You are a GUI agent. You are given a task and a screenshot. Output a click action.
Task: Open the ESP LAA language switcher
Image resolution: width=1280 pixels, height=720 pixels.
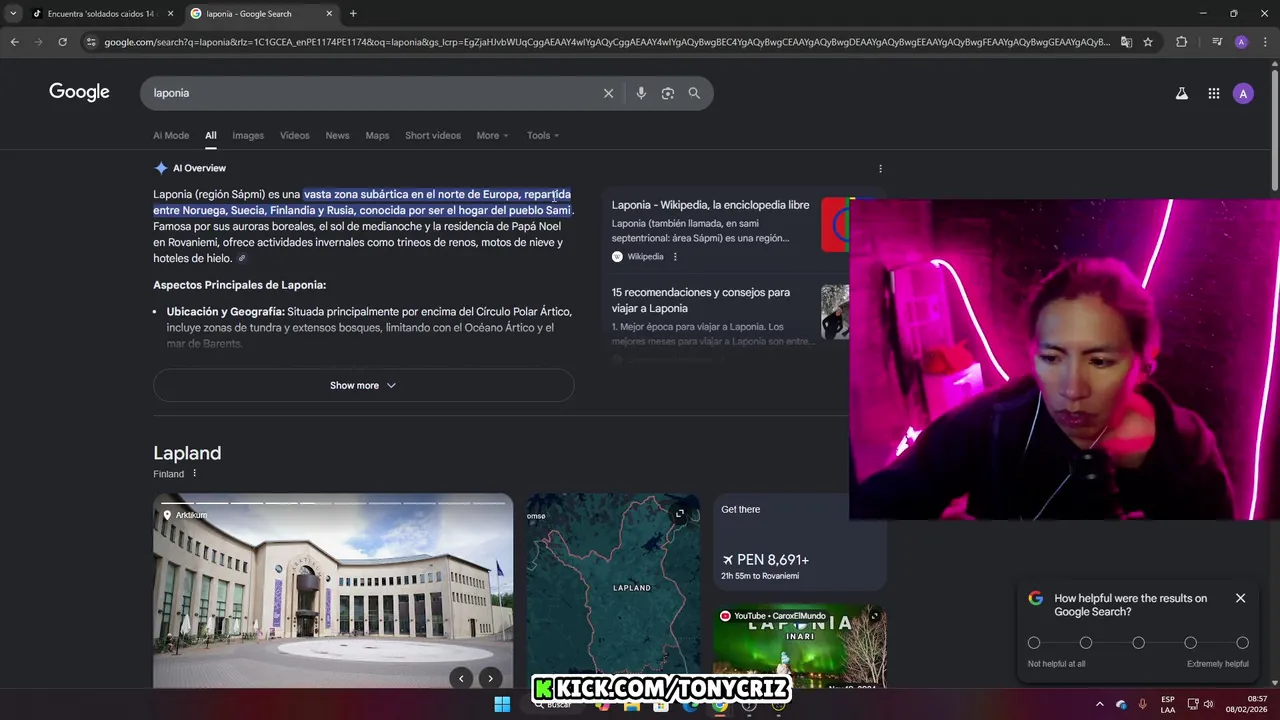tap(1168, 704)
